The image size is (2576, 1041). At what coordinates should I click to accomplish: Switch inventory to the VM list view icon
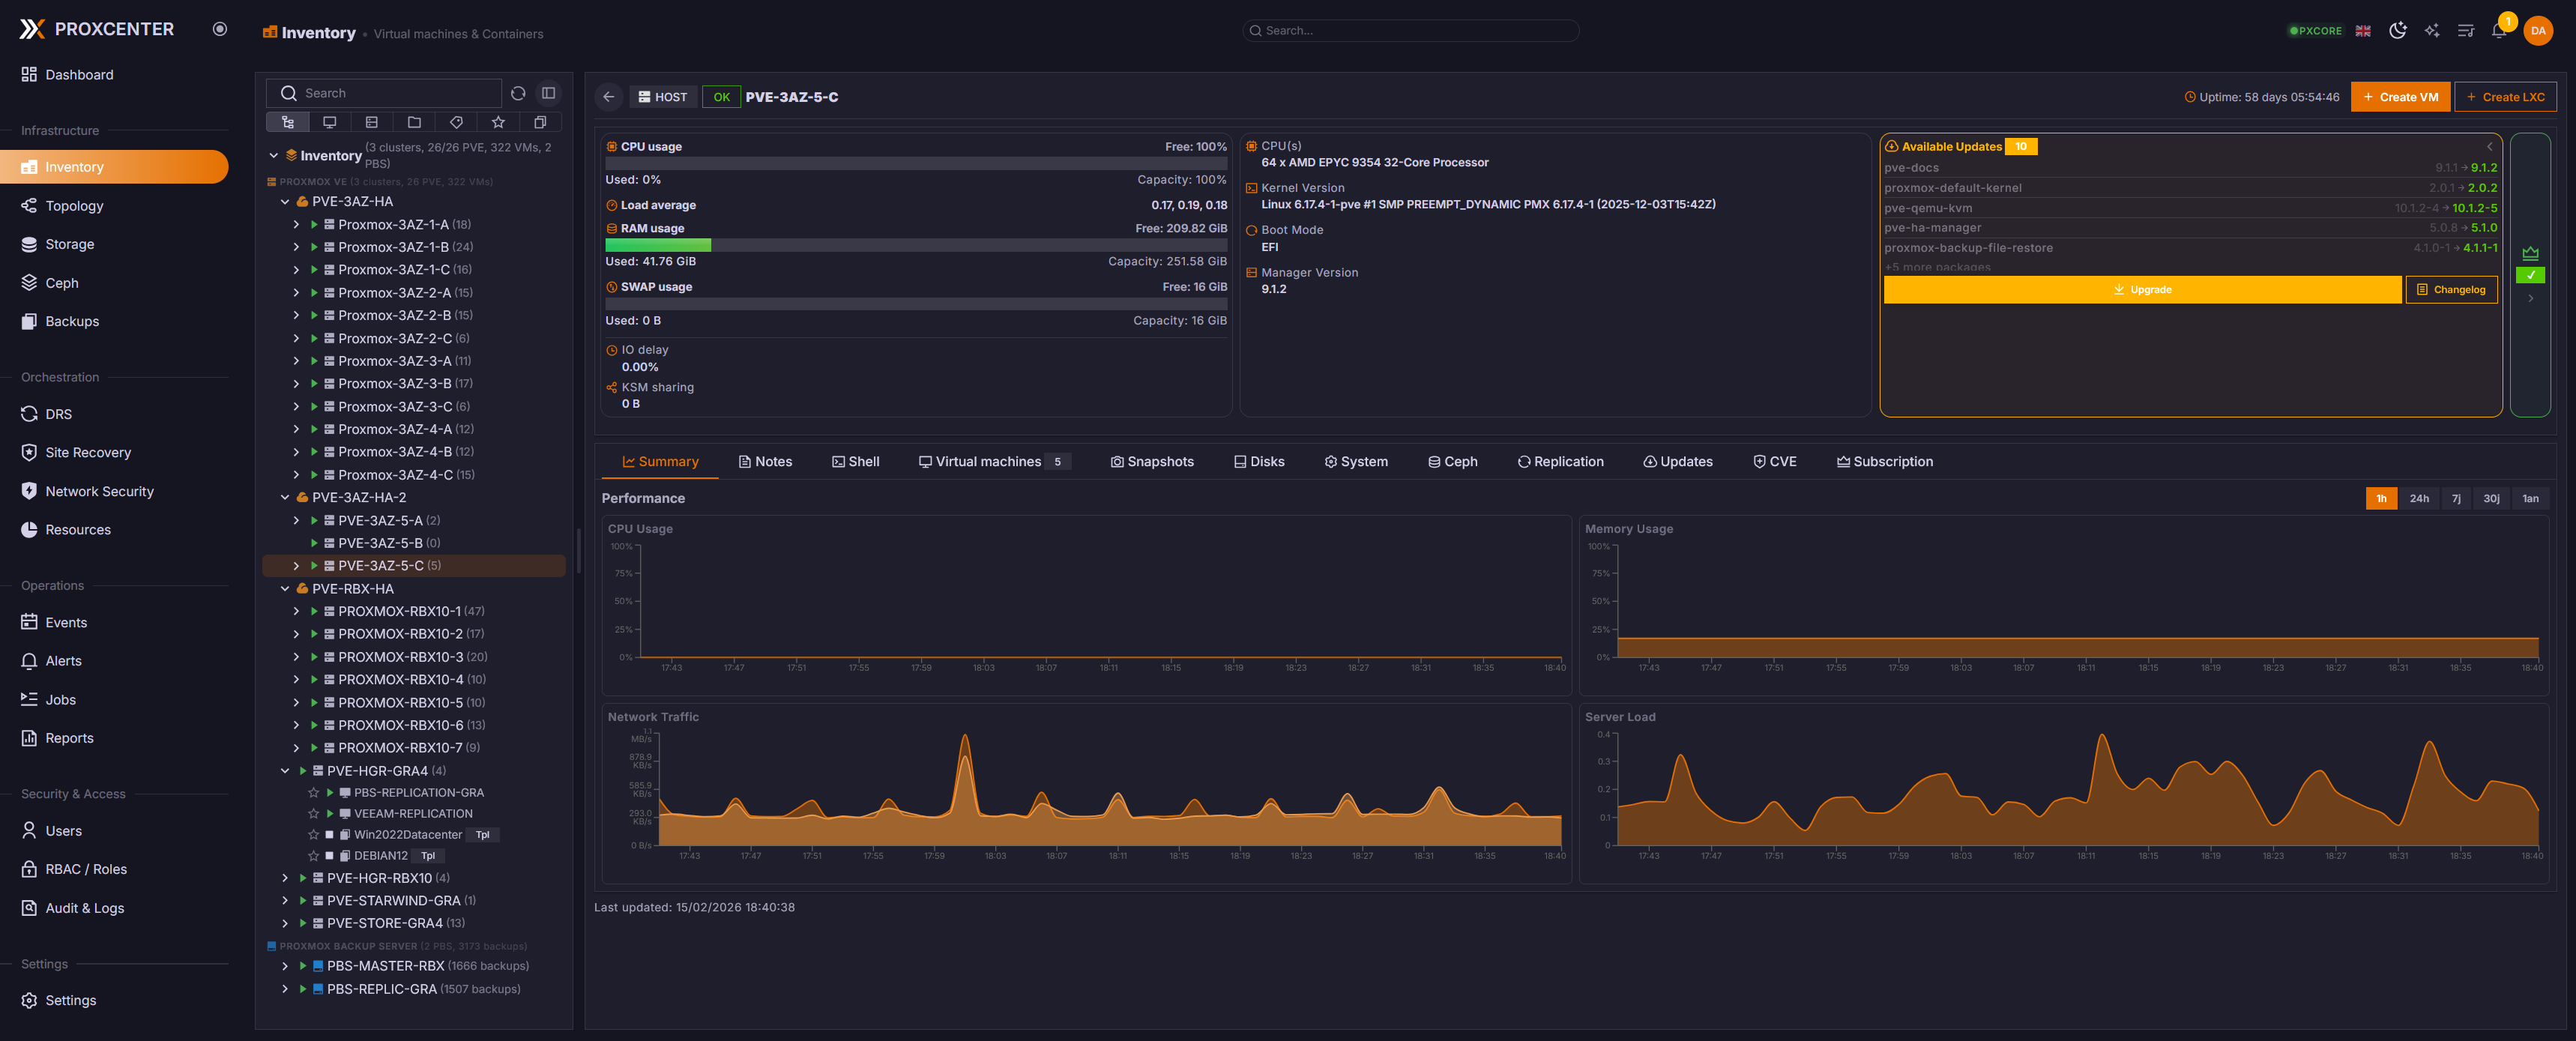[330, 121]
